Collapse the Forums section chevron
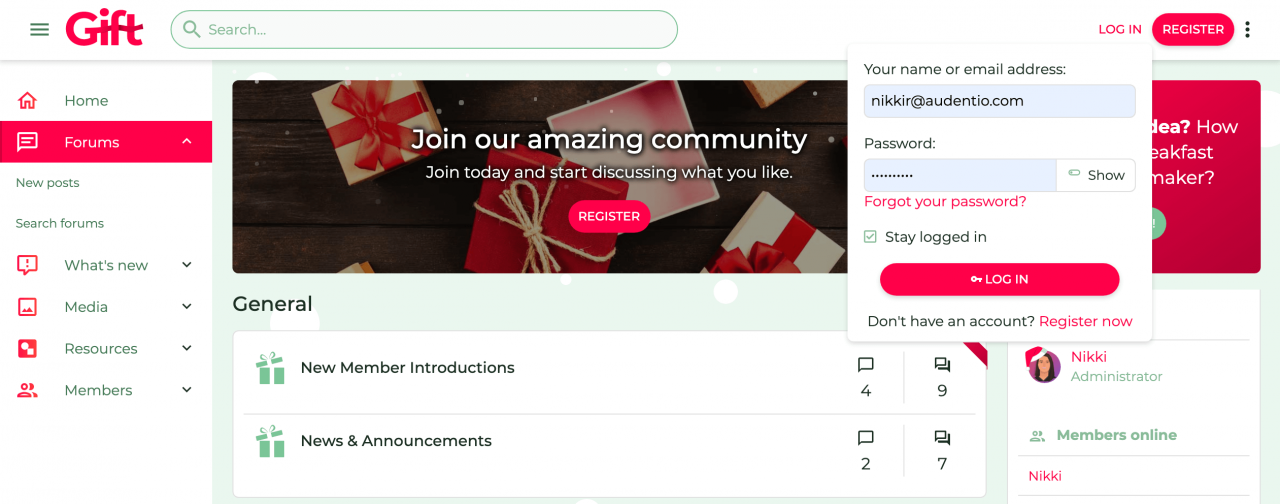The image size is (1280, 504). 187,142
